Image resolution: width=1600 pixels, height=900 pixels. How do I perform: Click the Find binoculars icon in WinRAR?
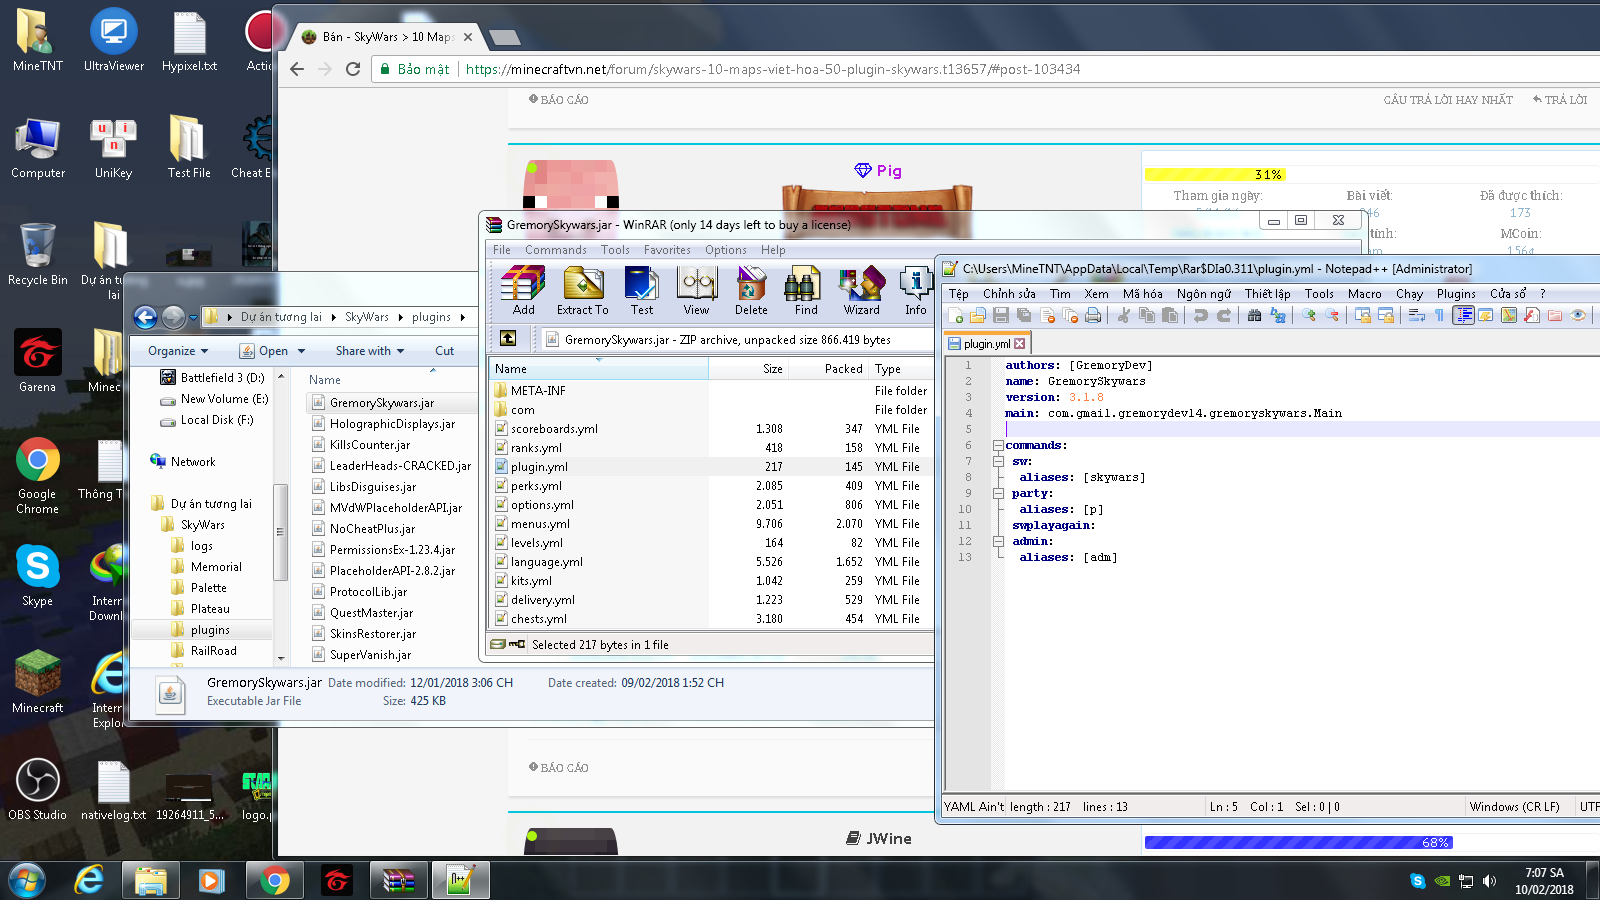[x=806, y=291]
